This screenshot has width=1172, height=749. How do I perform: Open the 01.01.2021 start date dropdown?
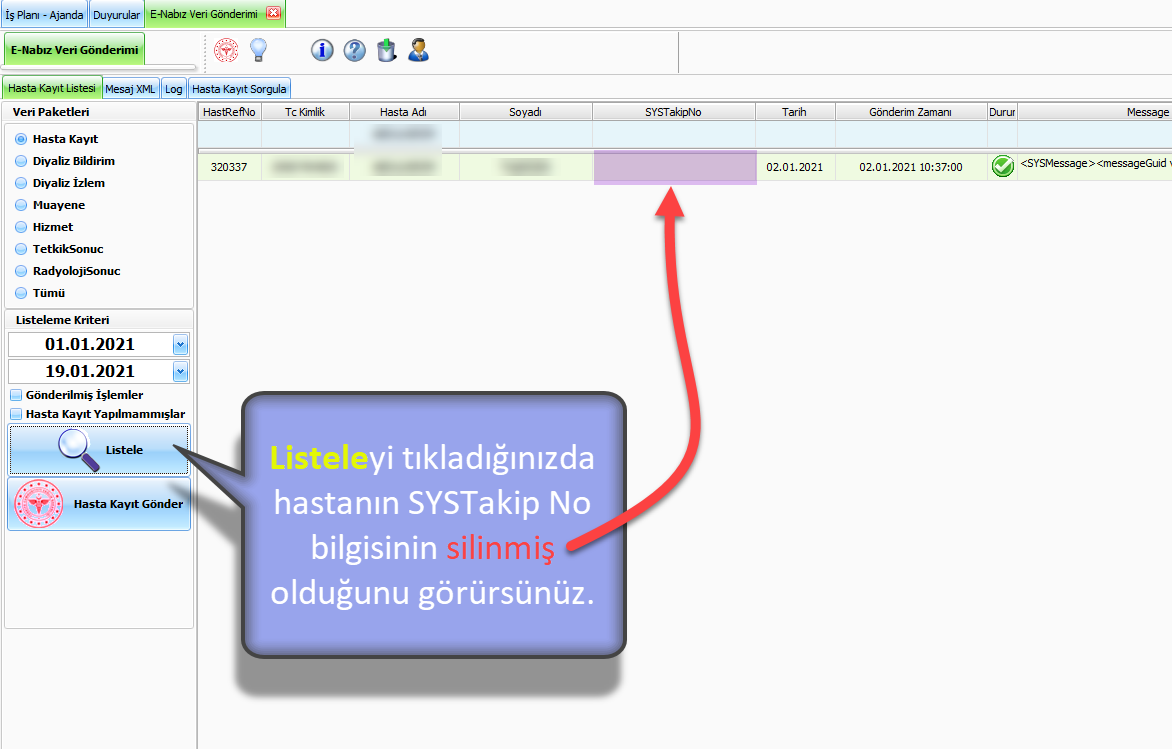click(x=180, y=345)
